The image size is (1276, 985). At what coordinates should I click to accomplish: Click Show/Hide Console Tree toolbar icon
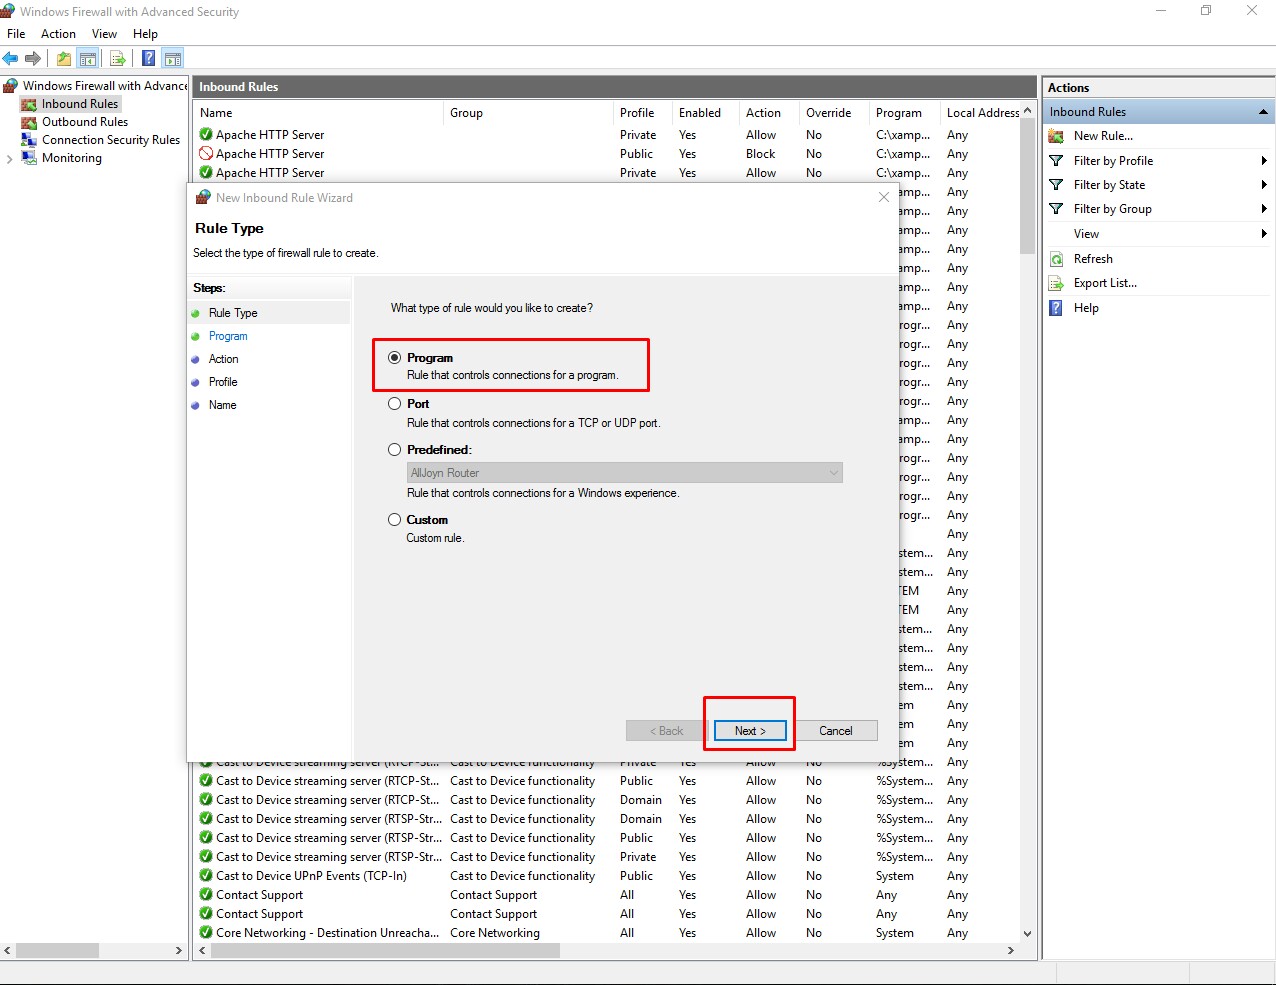[88, 58]
